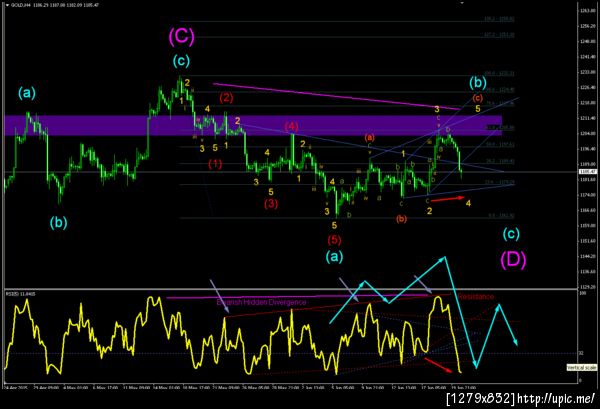Click the current price tag 1185.47

pyautogui.click(x=588, y=172)
